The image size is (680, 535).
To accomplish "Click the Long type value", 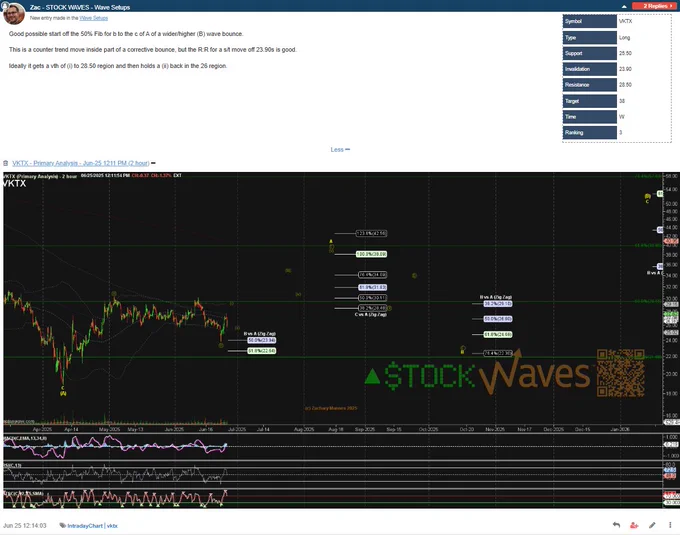I will coord(624,38).
